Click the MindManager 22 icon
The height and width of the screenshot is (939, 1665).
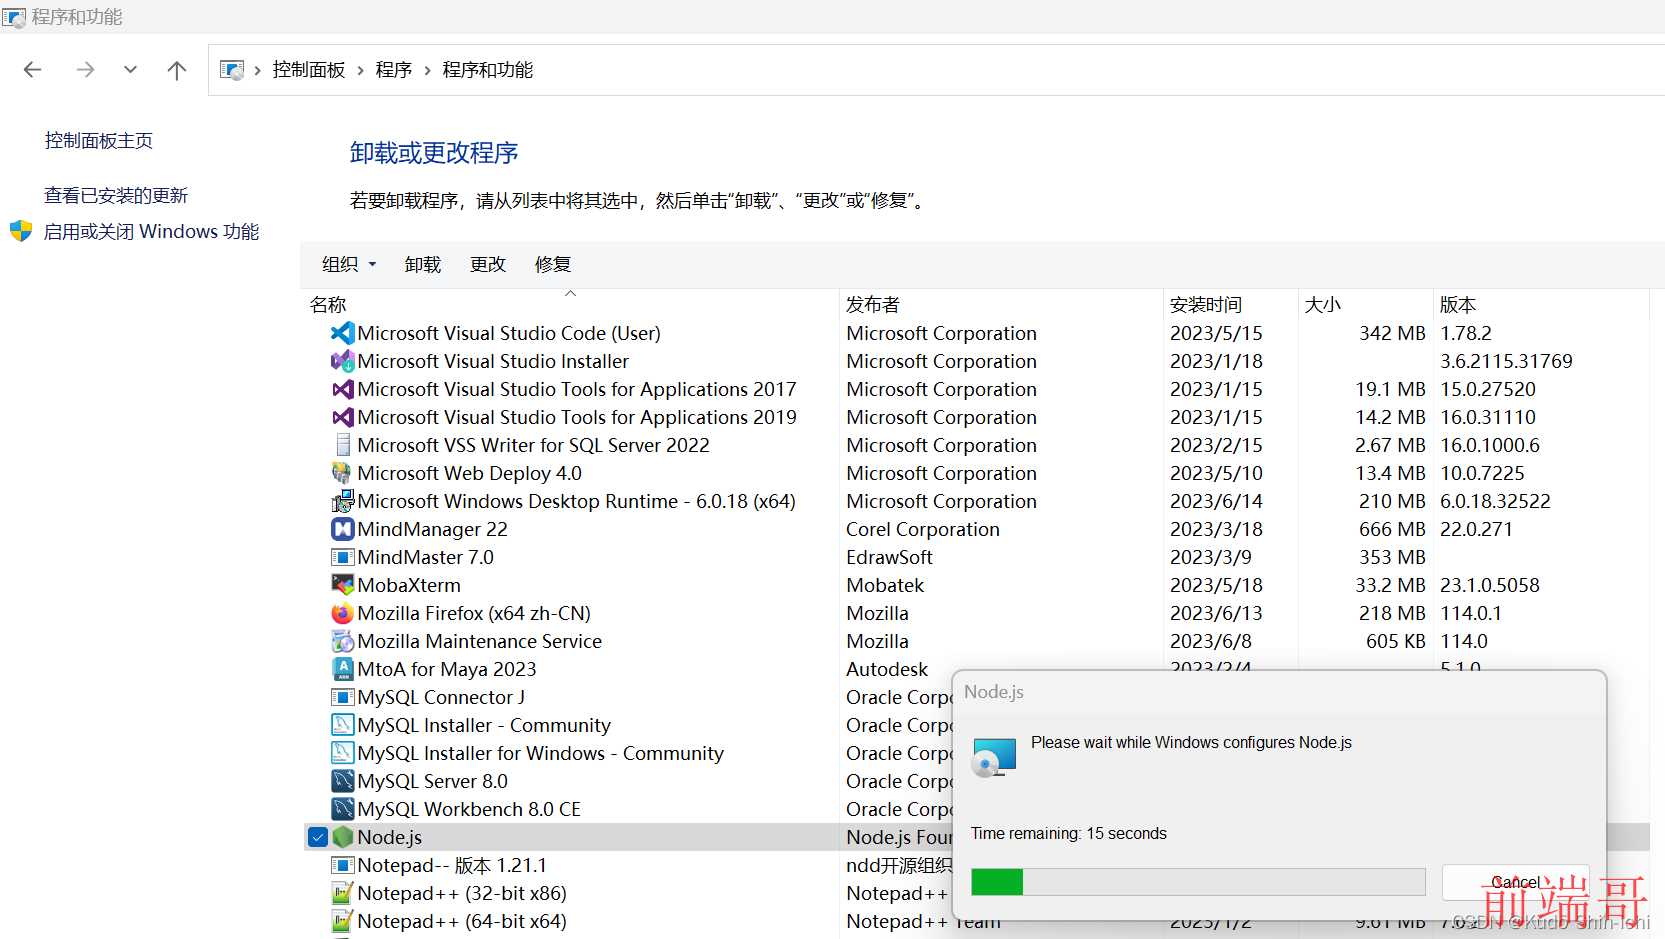343,529
